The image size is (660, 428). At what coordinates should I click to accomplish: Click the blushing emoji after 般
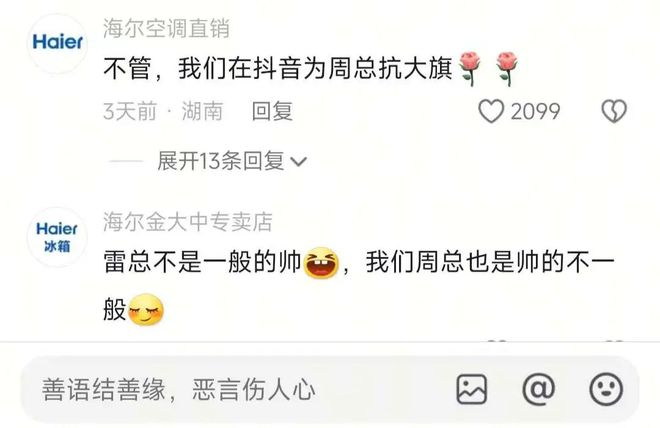(x=146, y=310)
